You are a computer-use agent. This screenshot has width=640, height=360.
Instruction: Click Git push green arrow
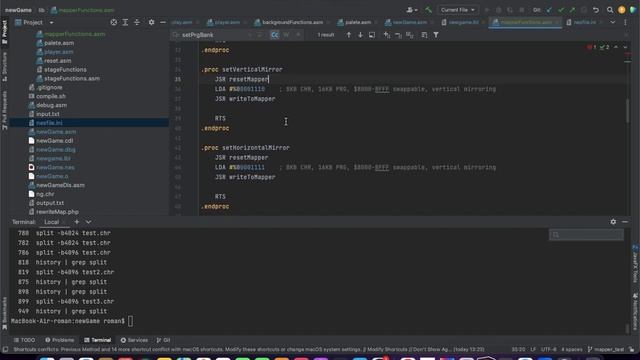coord(573,10)
